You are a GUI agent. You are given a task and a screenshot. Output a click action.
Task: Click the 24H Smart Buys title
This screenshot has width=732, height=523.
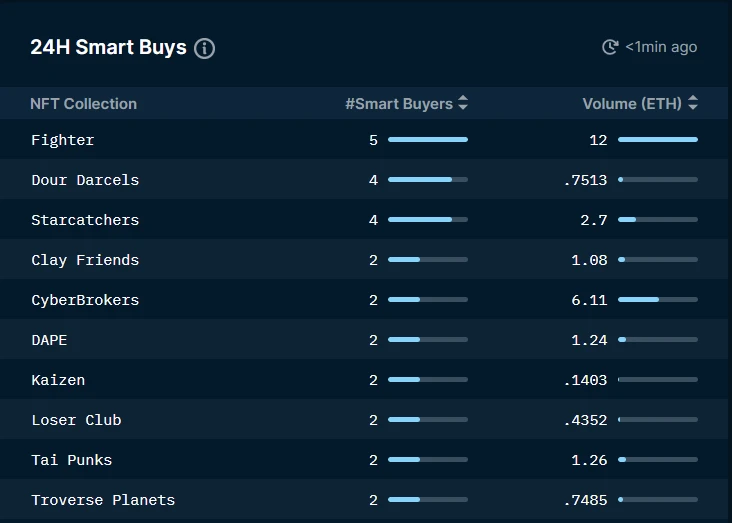click(108, 48)
